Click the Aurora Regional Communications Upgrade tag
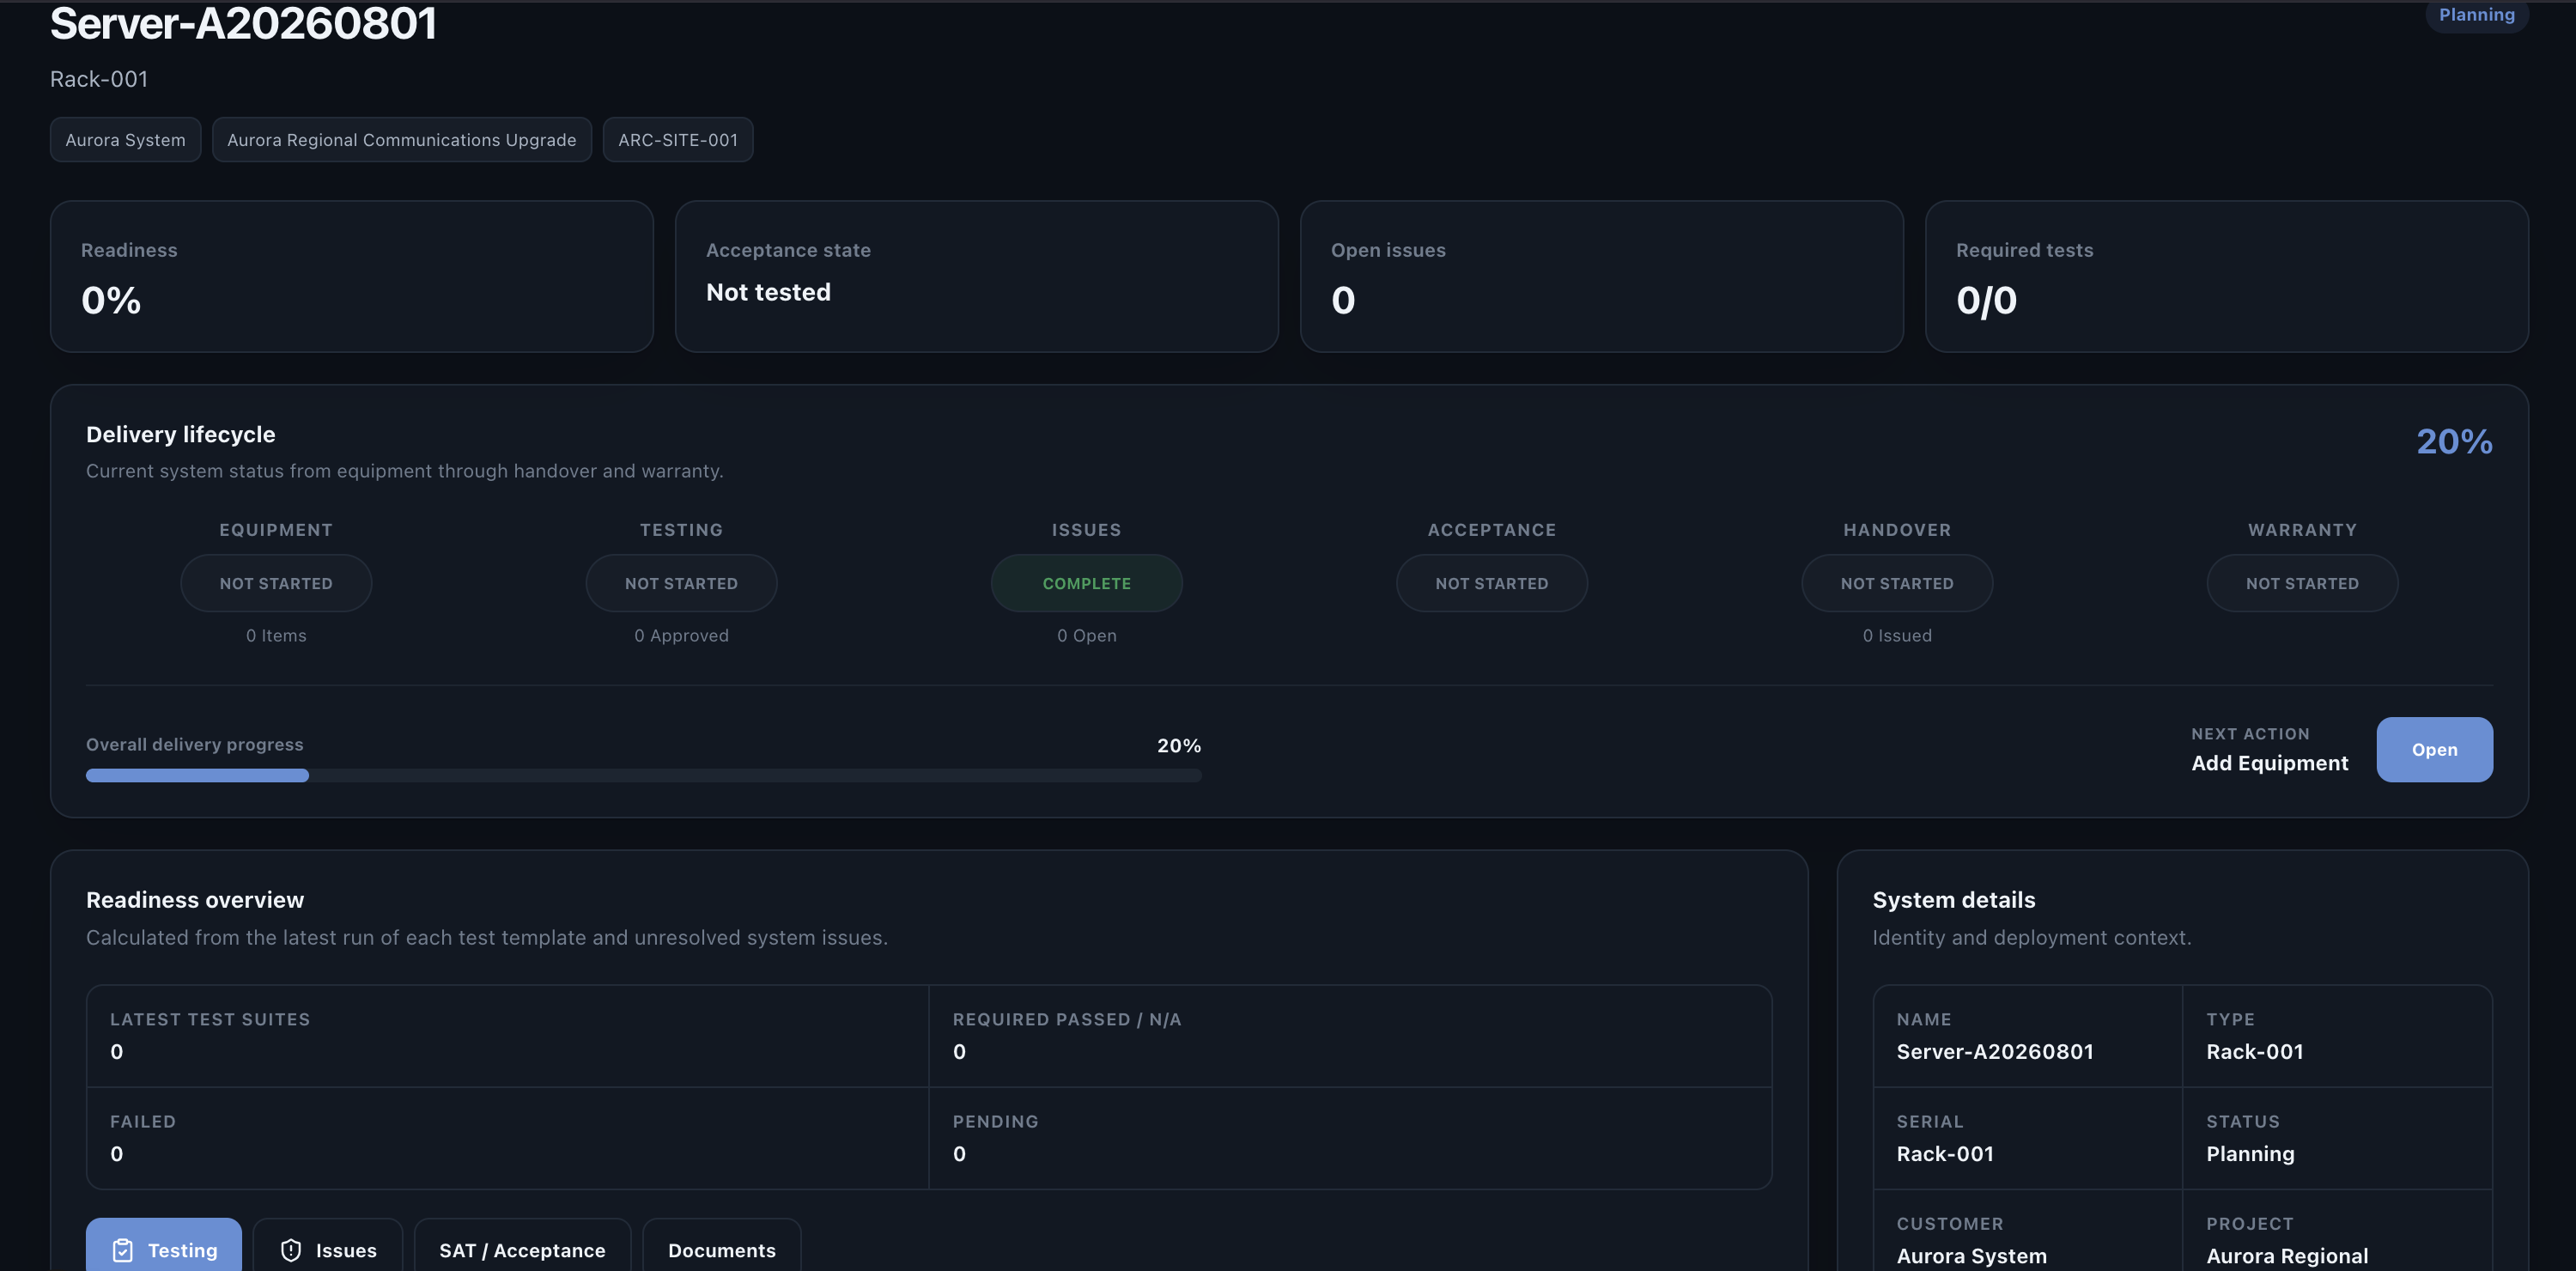This screenshot has width=2576, height=1271. [x=401, y=140]
